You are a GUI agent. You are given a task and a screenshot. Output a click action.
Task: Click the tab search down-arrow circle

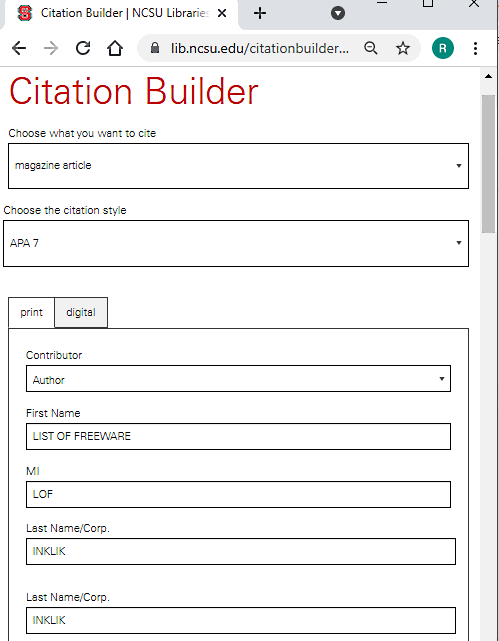[338, 13]
